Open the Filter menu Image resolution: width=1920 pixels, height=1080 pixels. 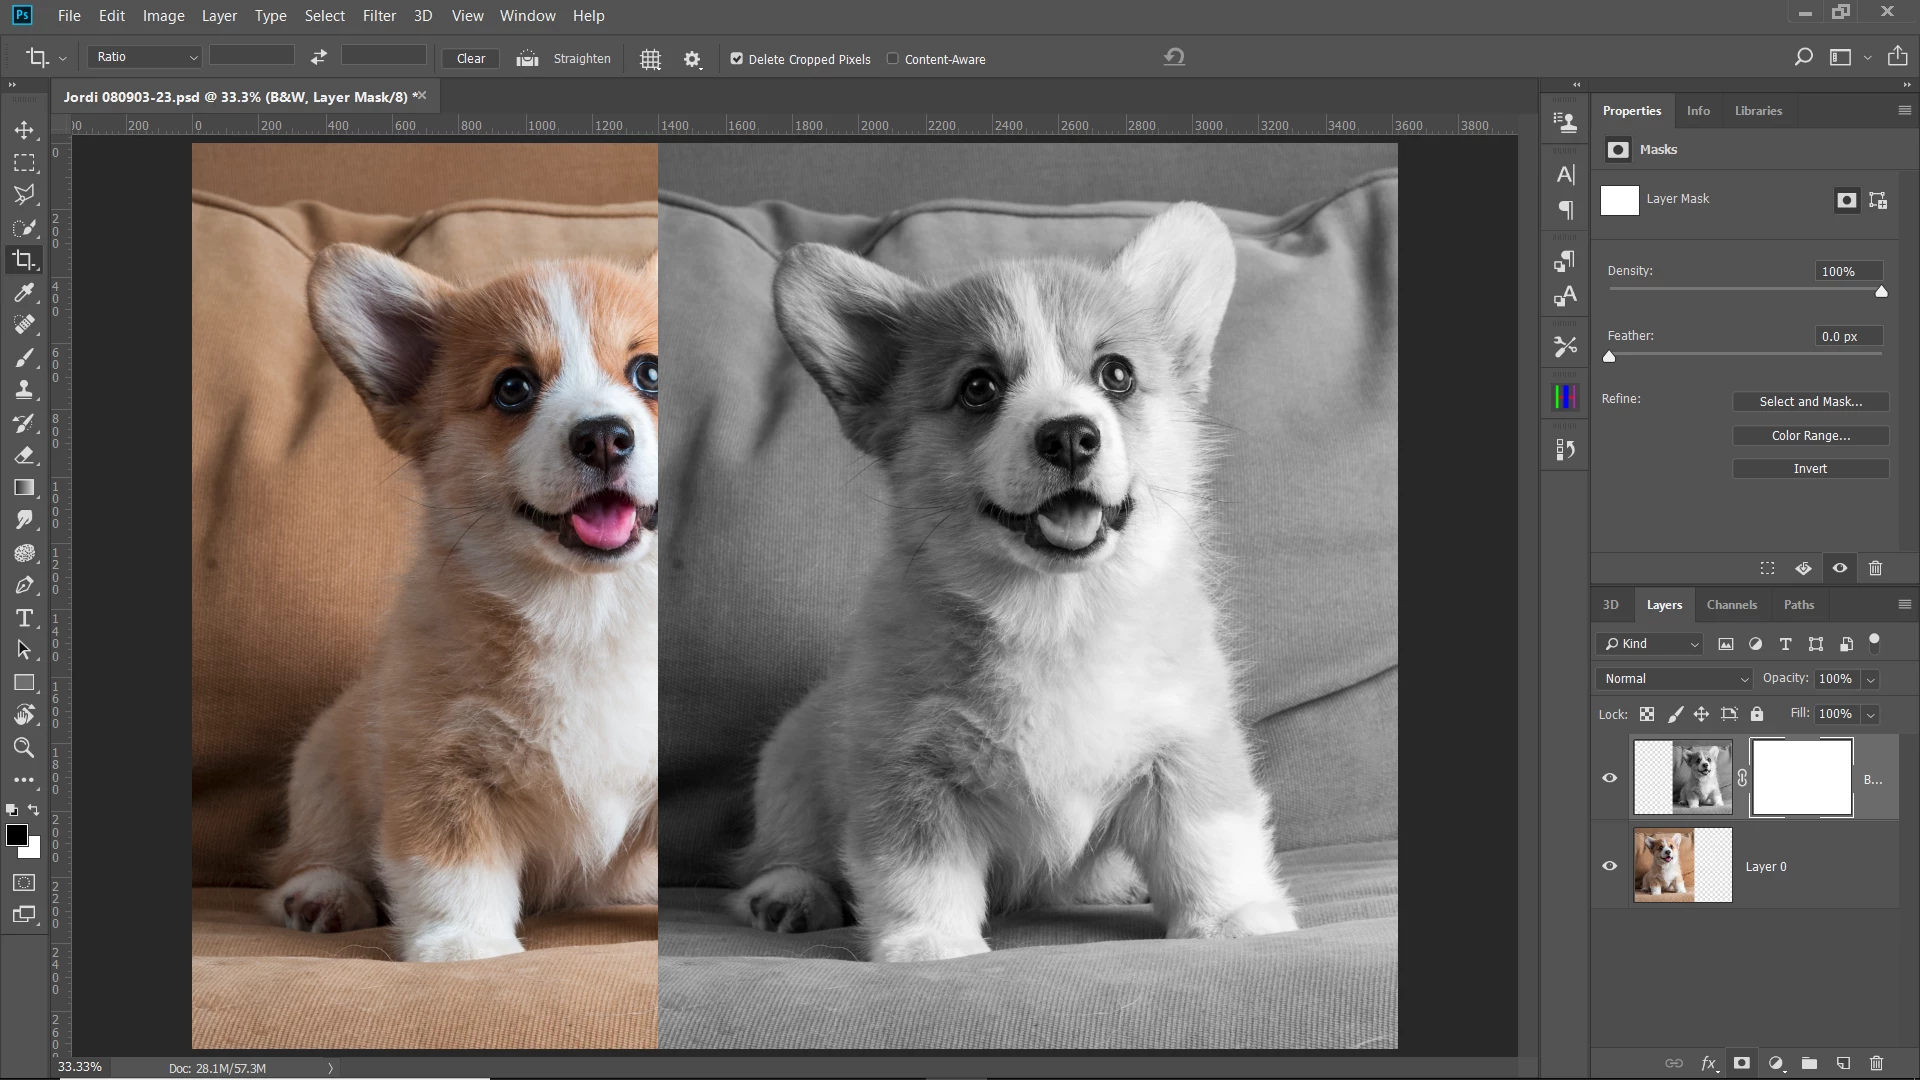(379, 16)
